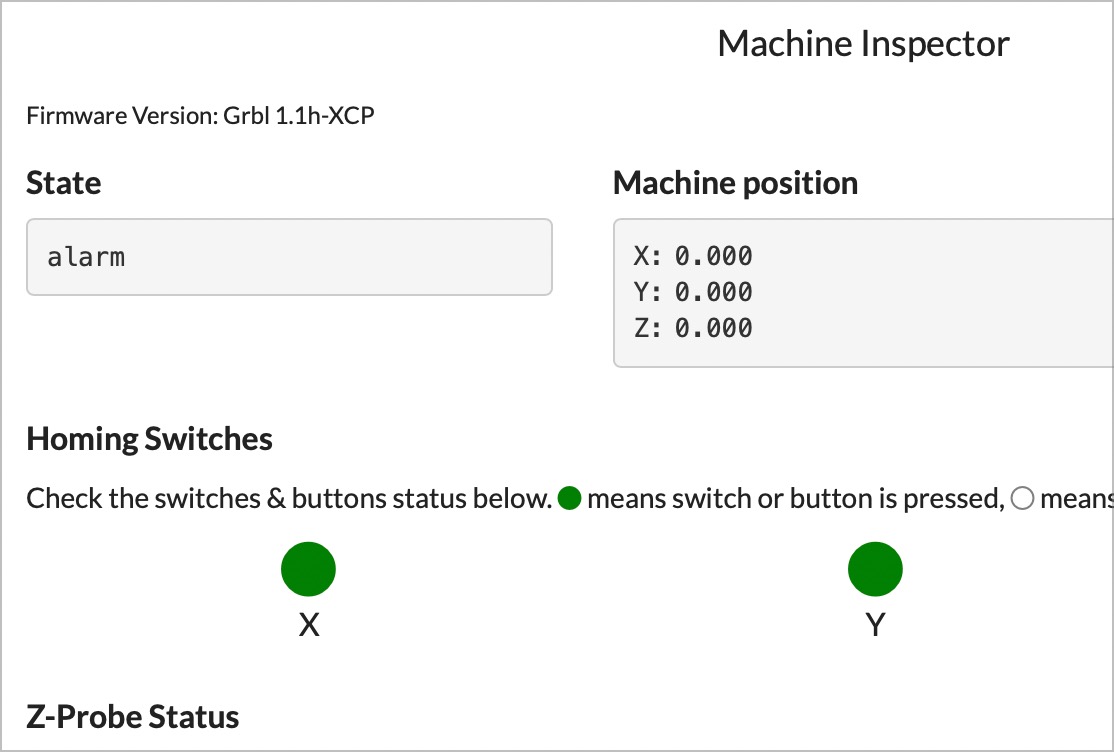Click the Y label under the indicator
This screenshot has width=1114, height=752.
click(x=875, y=625)
